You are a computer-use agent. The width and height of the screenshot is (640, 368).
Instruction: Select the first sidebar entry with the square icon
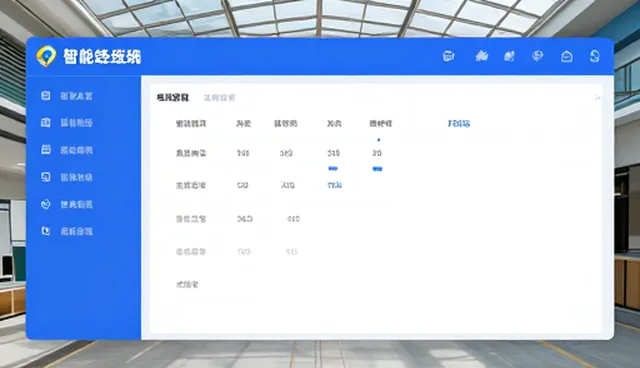[x=67, y=96]
